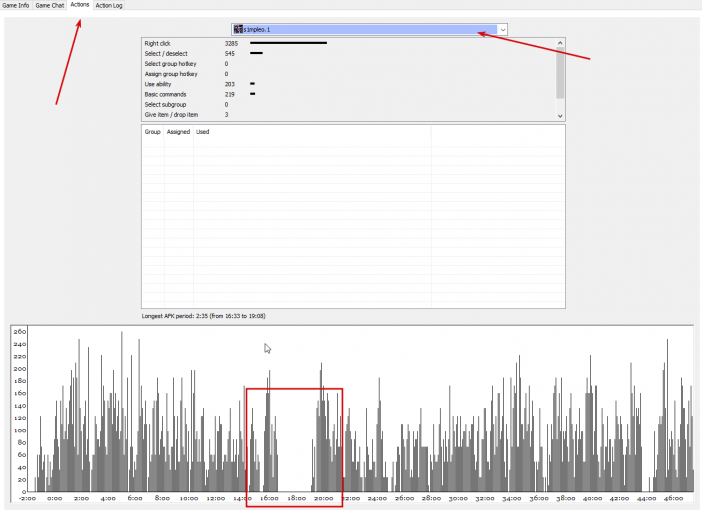702x512 pixels.
Task: Click the 46:00 label on graph axis
Action: (673, 498)
